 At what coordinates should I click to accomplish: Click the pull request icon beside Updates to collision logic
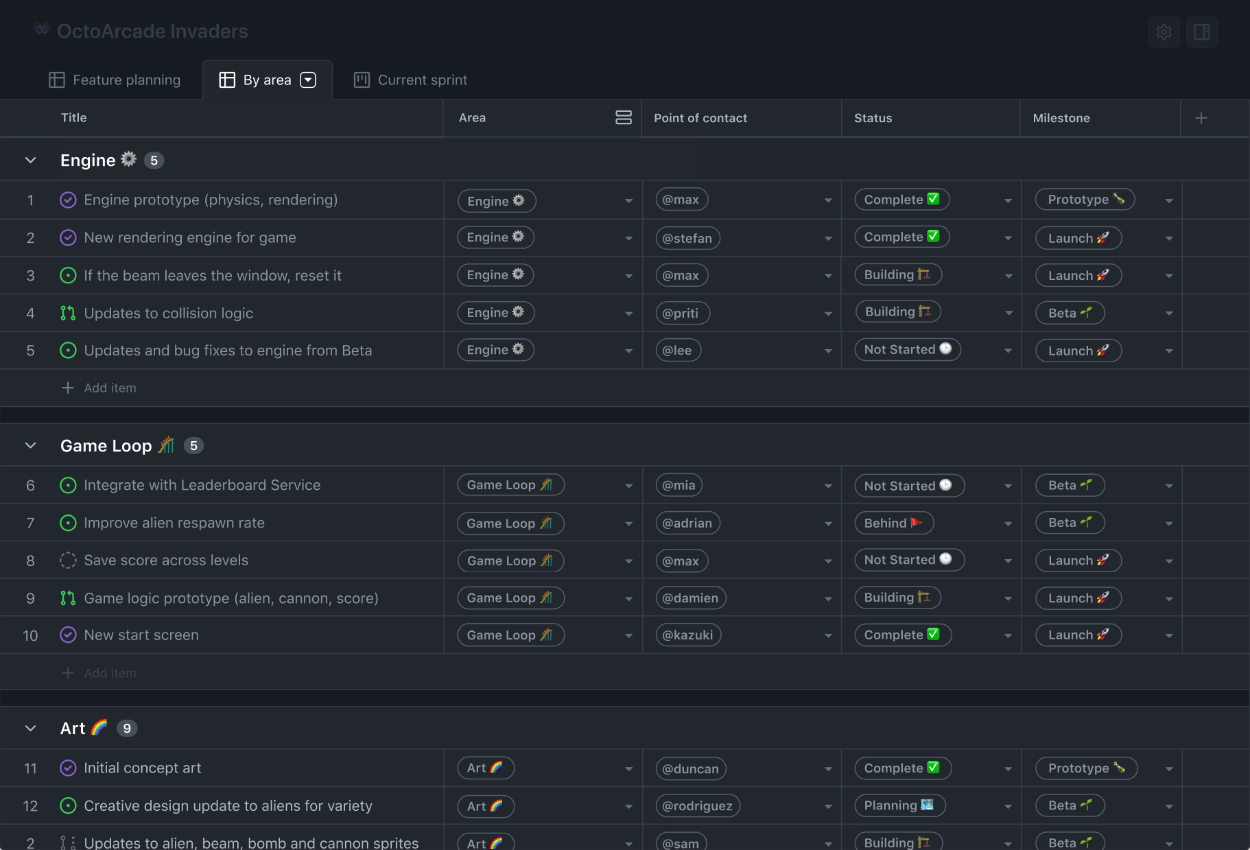tap(68, 312)
